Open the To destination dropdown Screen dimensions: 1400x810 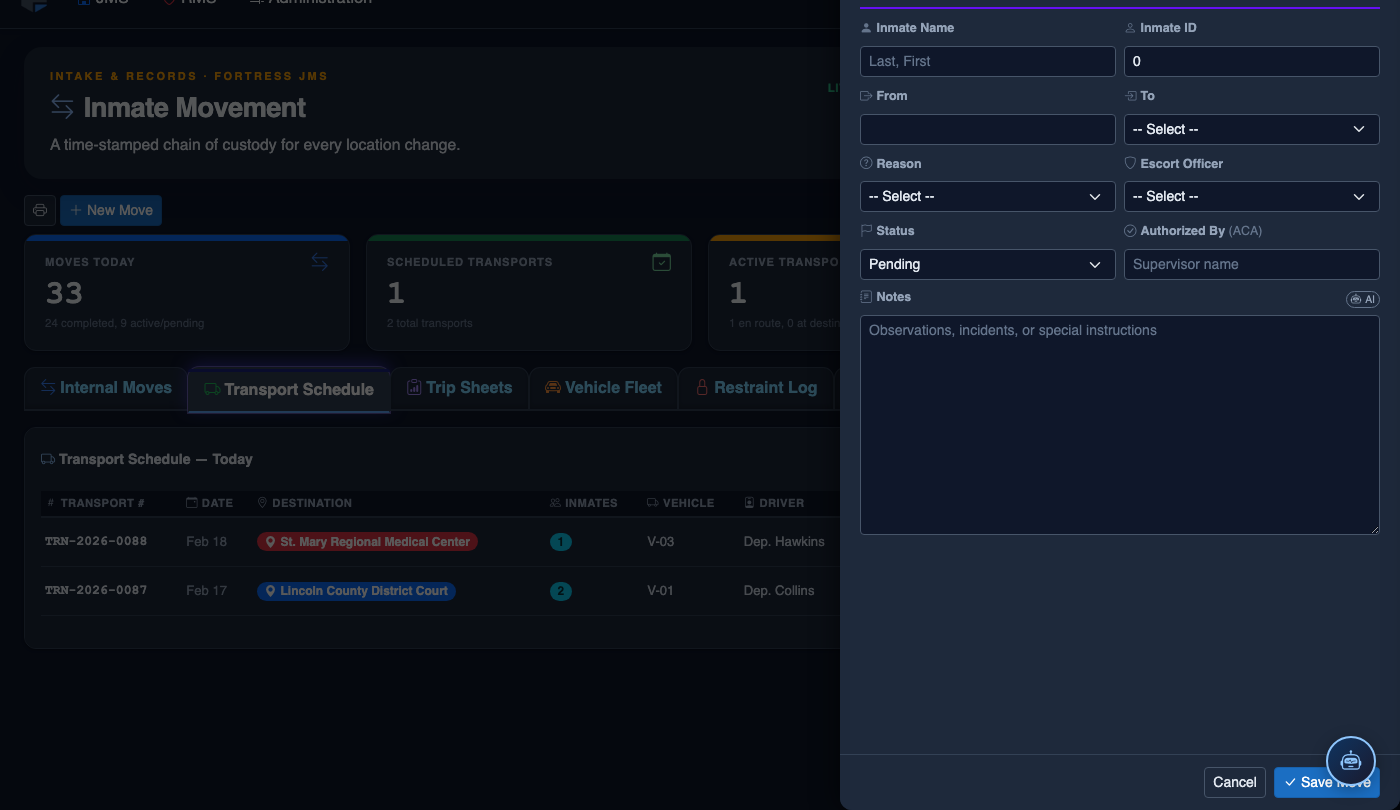[1251, 129]
